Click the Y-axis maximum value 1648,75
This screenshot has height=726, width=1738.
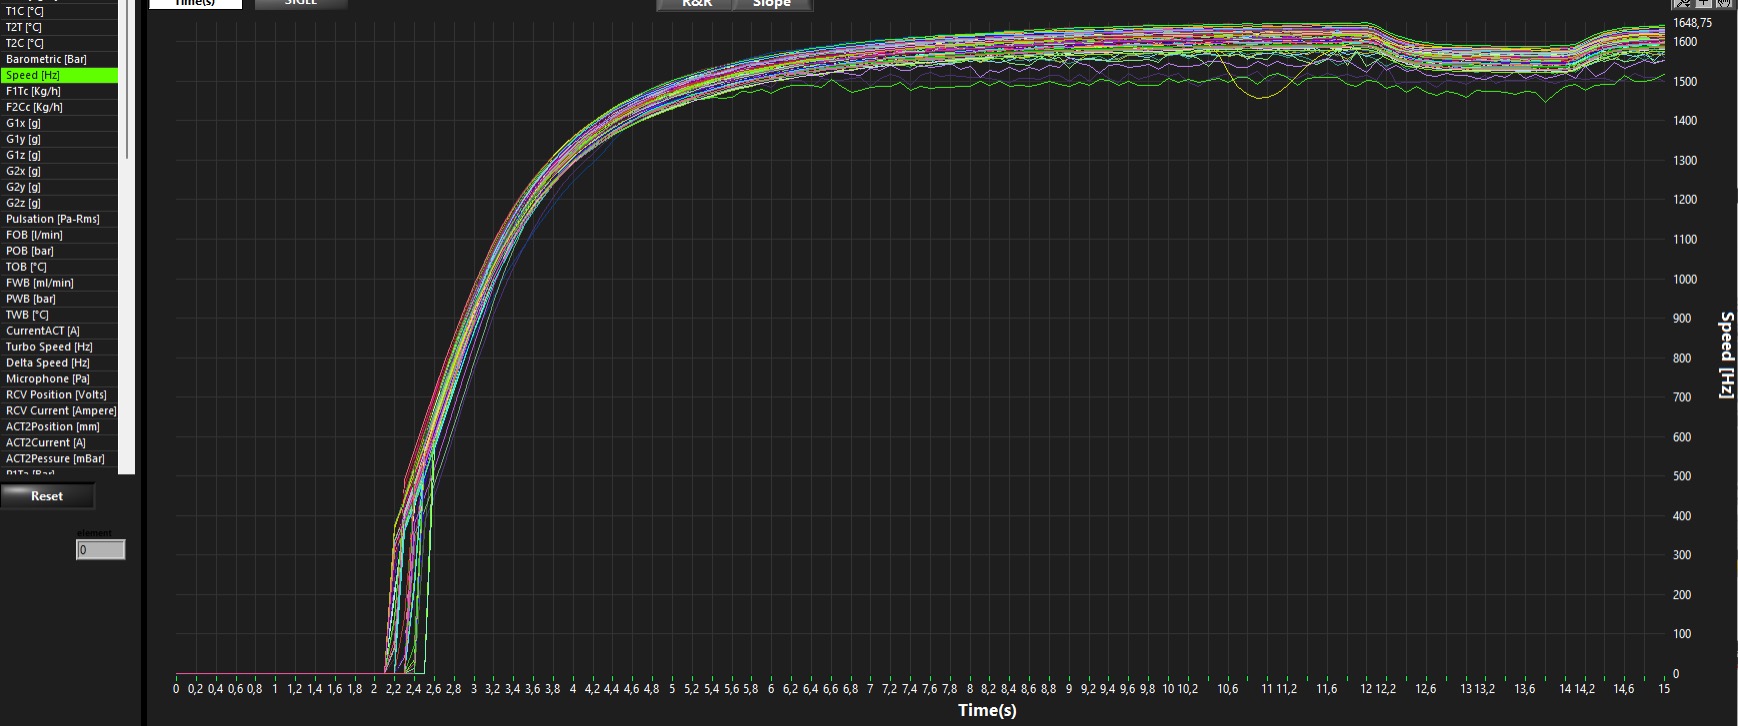pyautogui.click(x=1692, y=23)
